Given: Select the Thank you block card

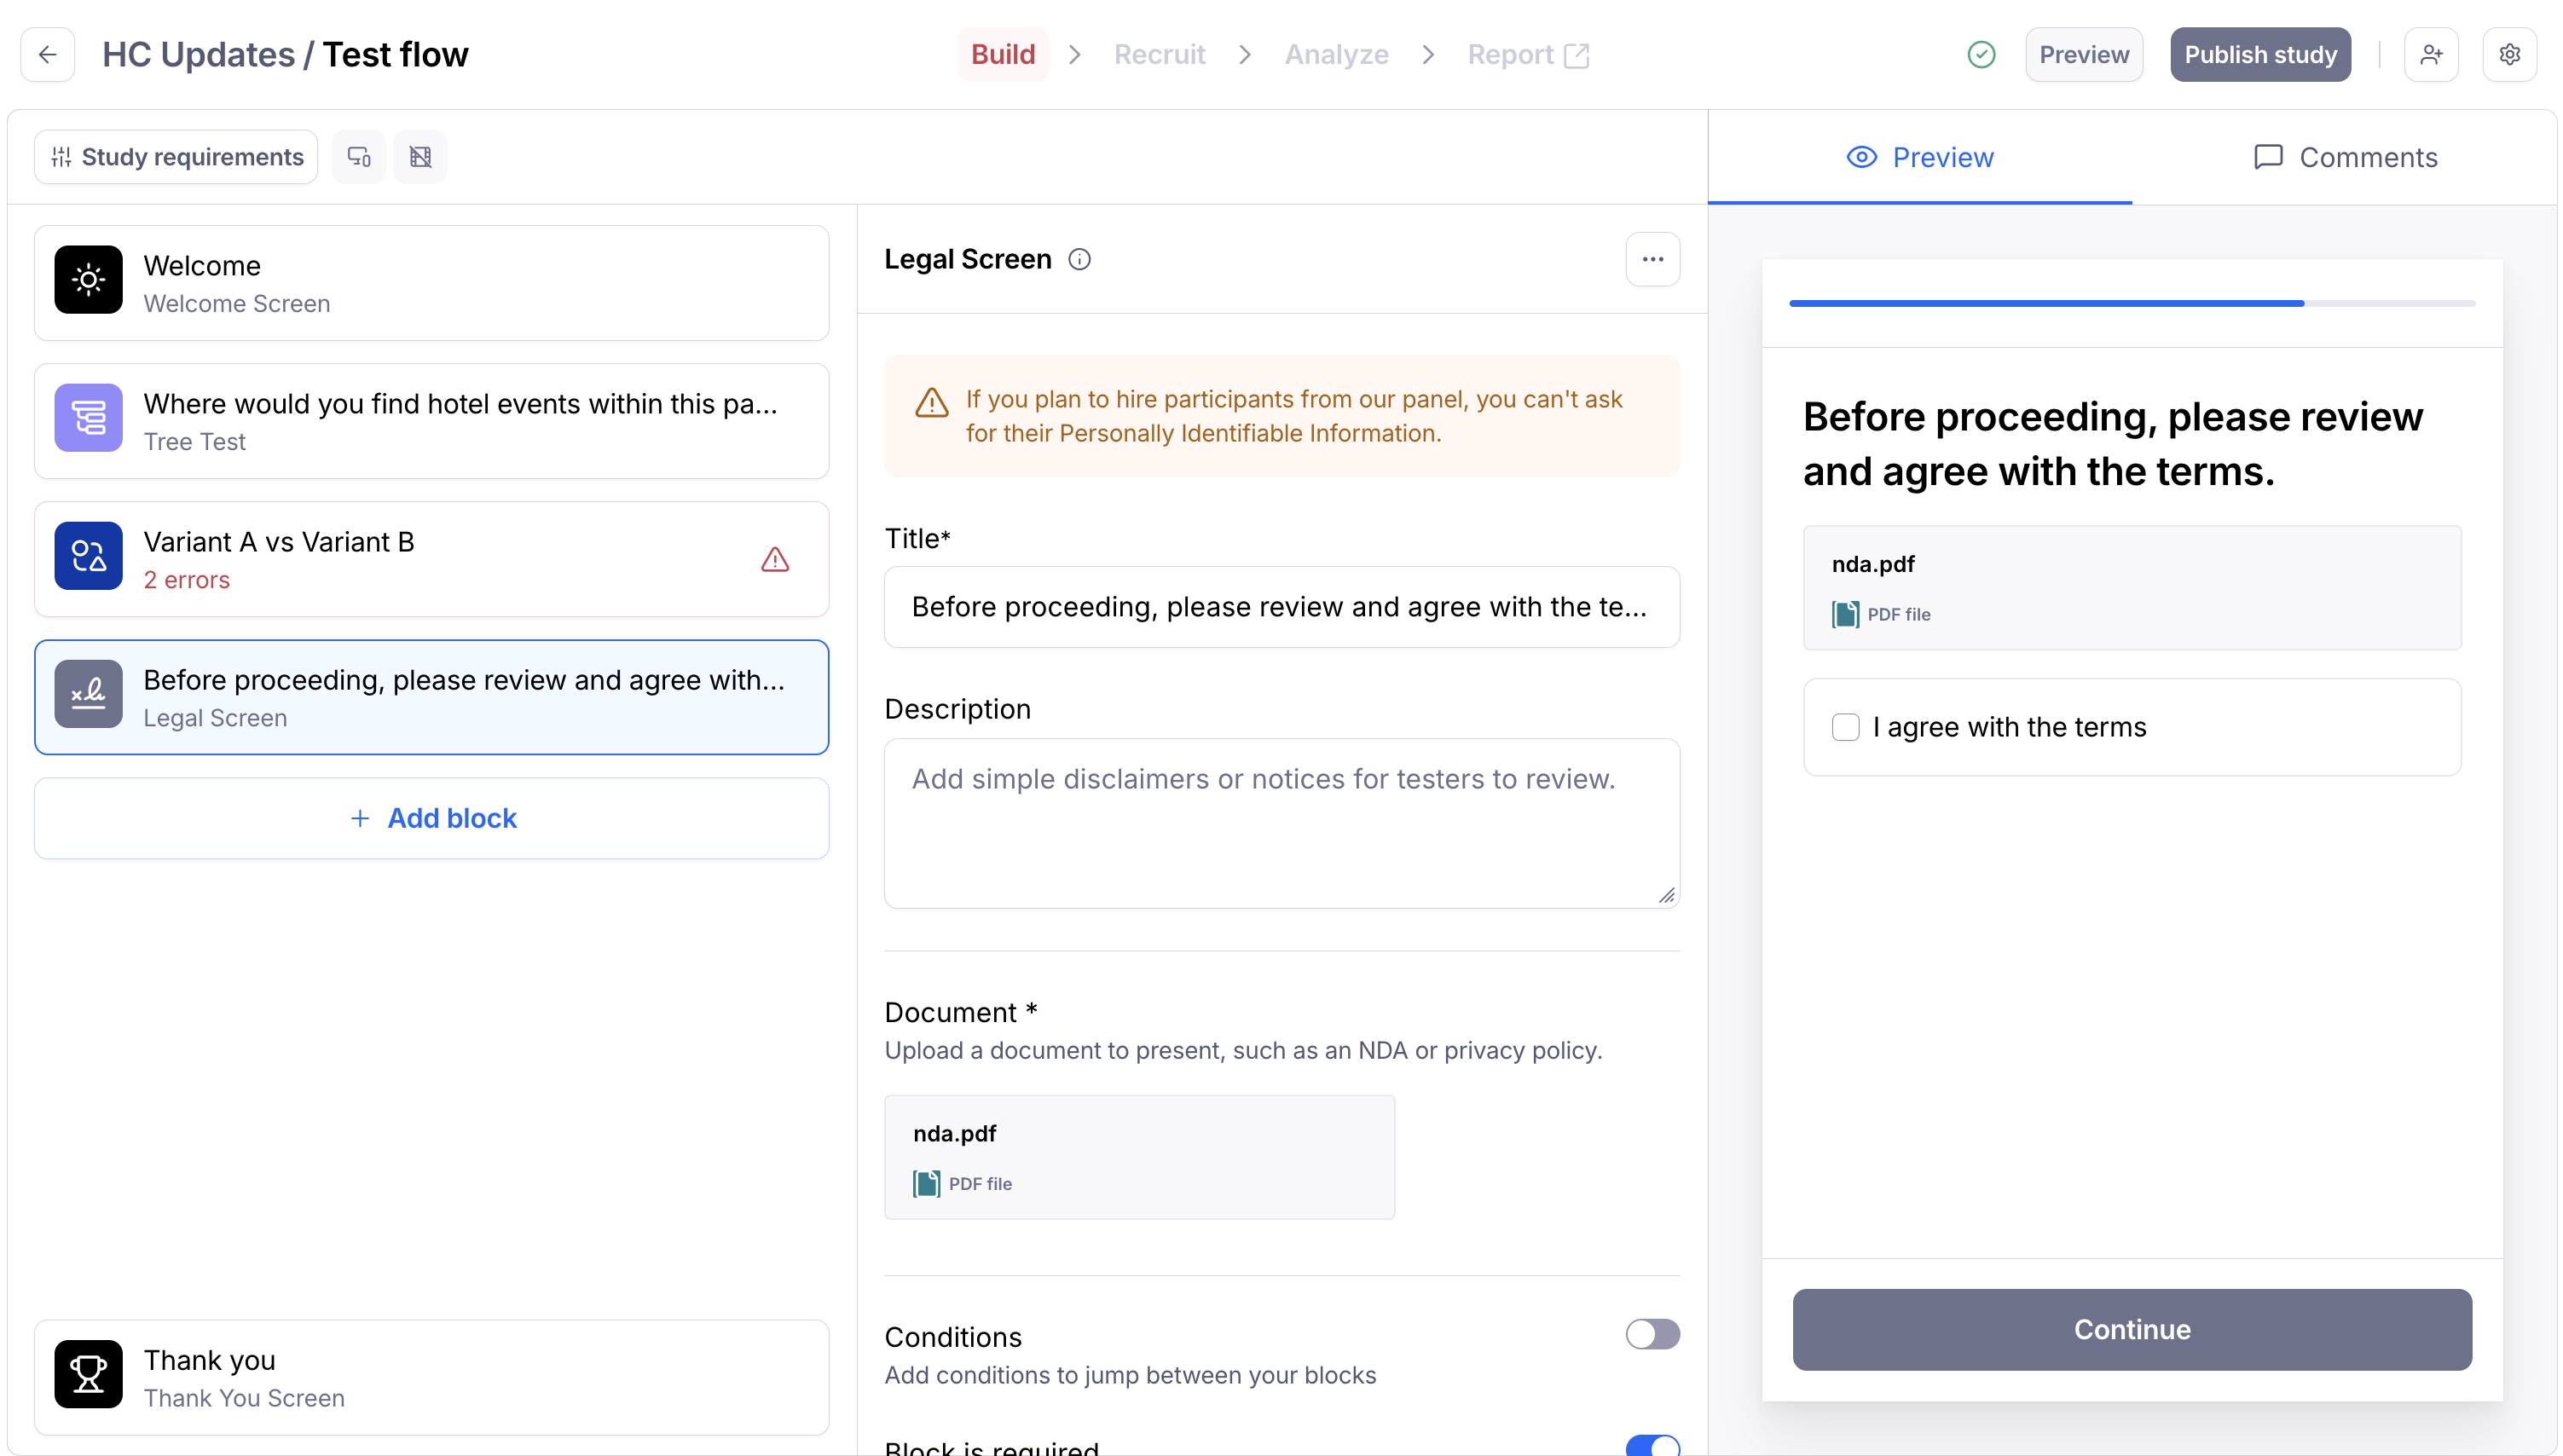Looking at the screenshot, I should 431,1377.
